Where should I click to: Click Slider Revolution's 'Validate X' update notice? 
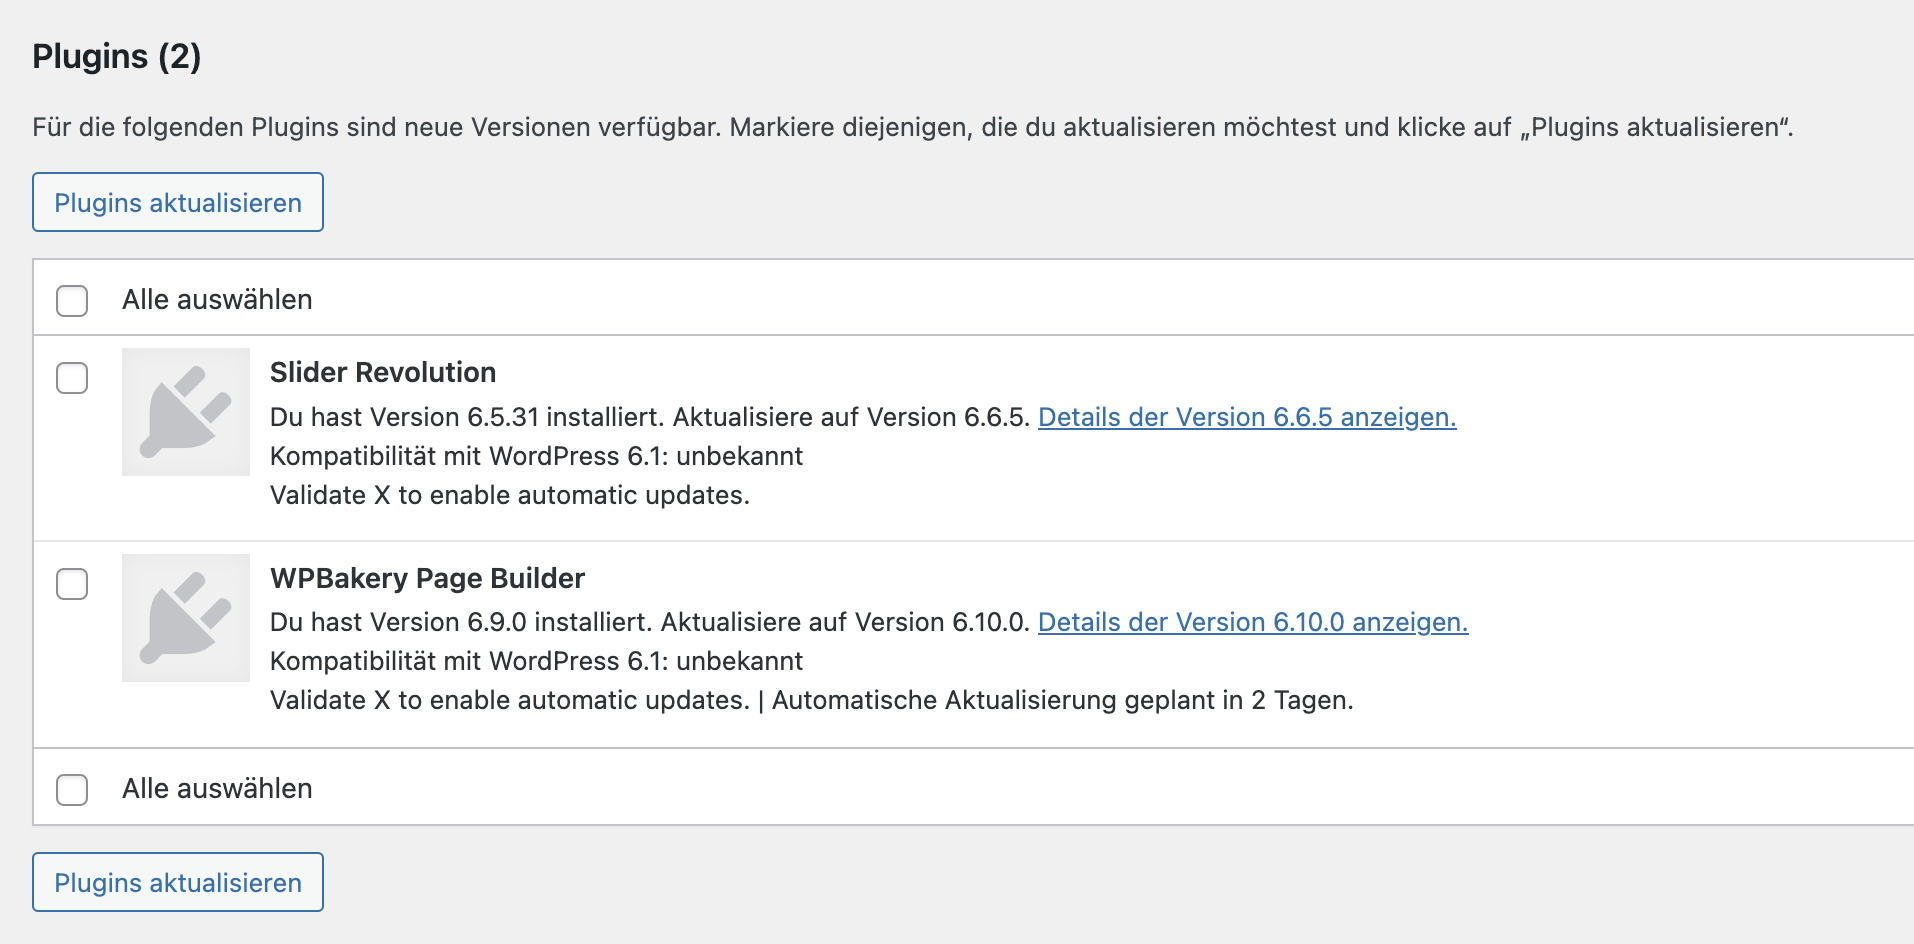tap(509, 495)
